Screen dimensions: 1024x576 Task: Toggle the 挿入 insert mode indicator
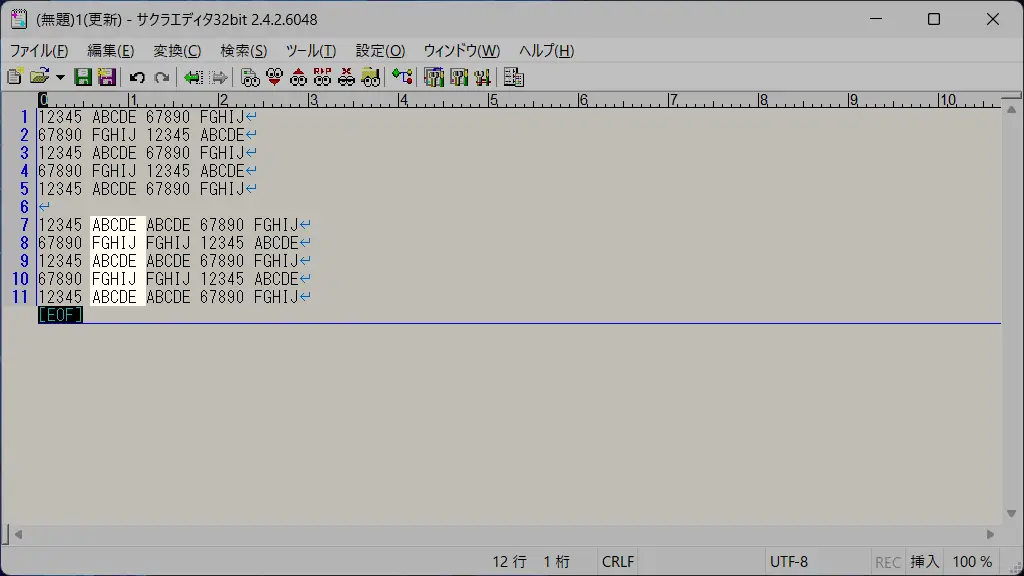coord(924,562)
